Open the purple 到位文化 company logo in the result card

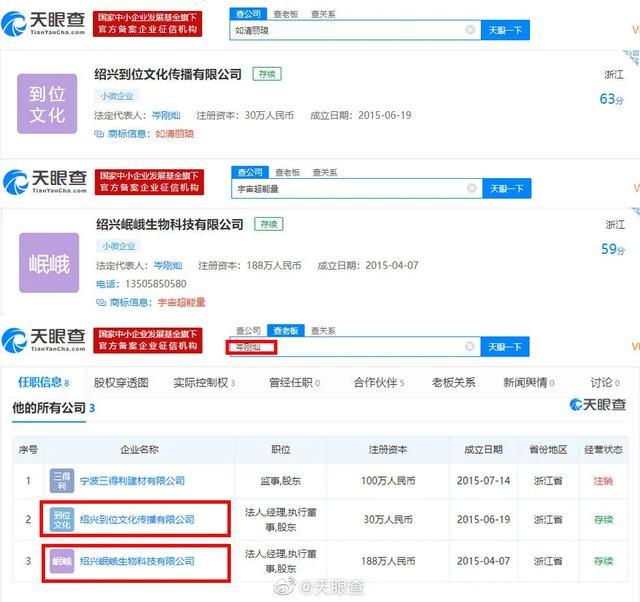47,104
